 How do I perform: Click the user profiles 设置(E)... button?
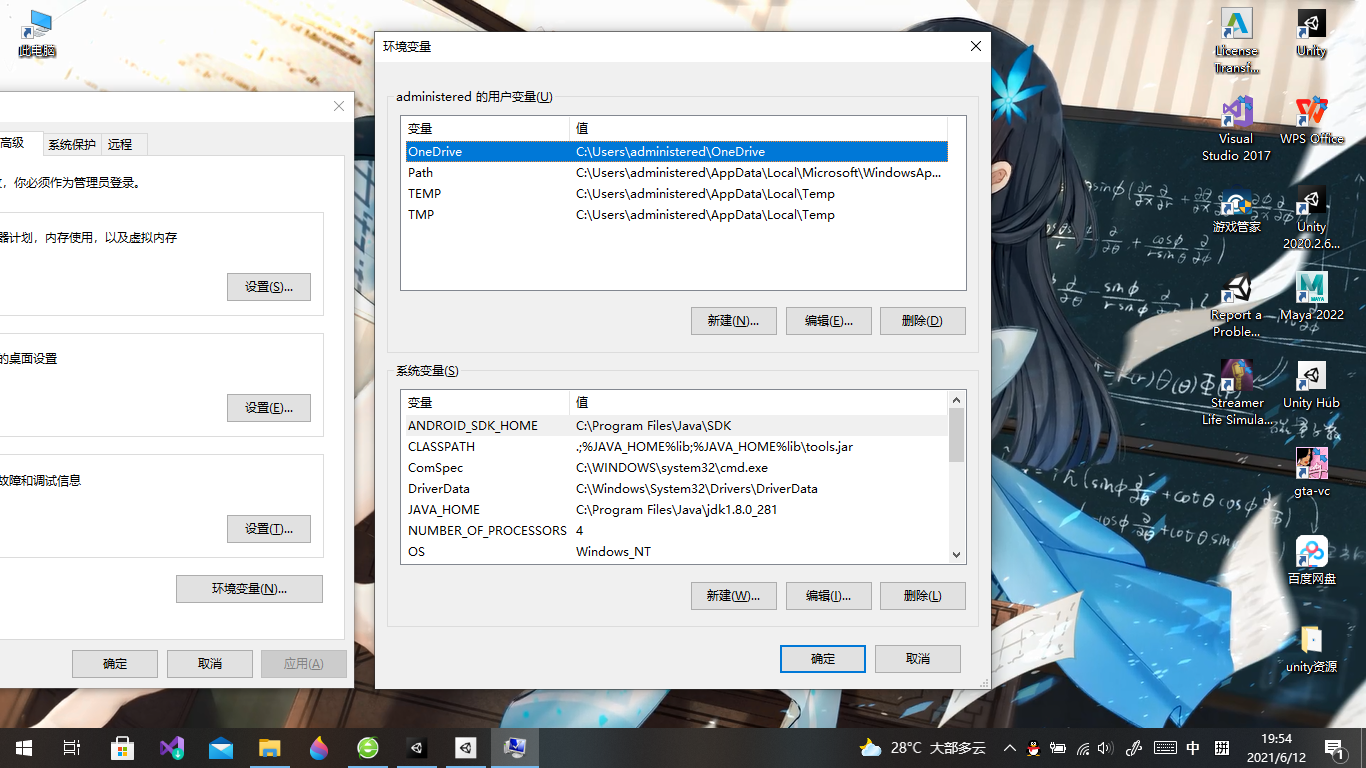[269, 408]
